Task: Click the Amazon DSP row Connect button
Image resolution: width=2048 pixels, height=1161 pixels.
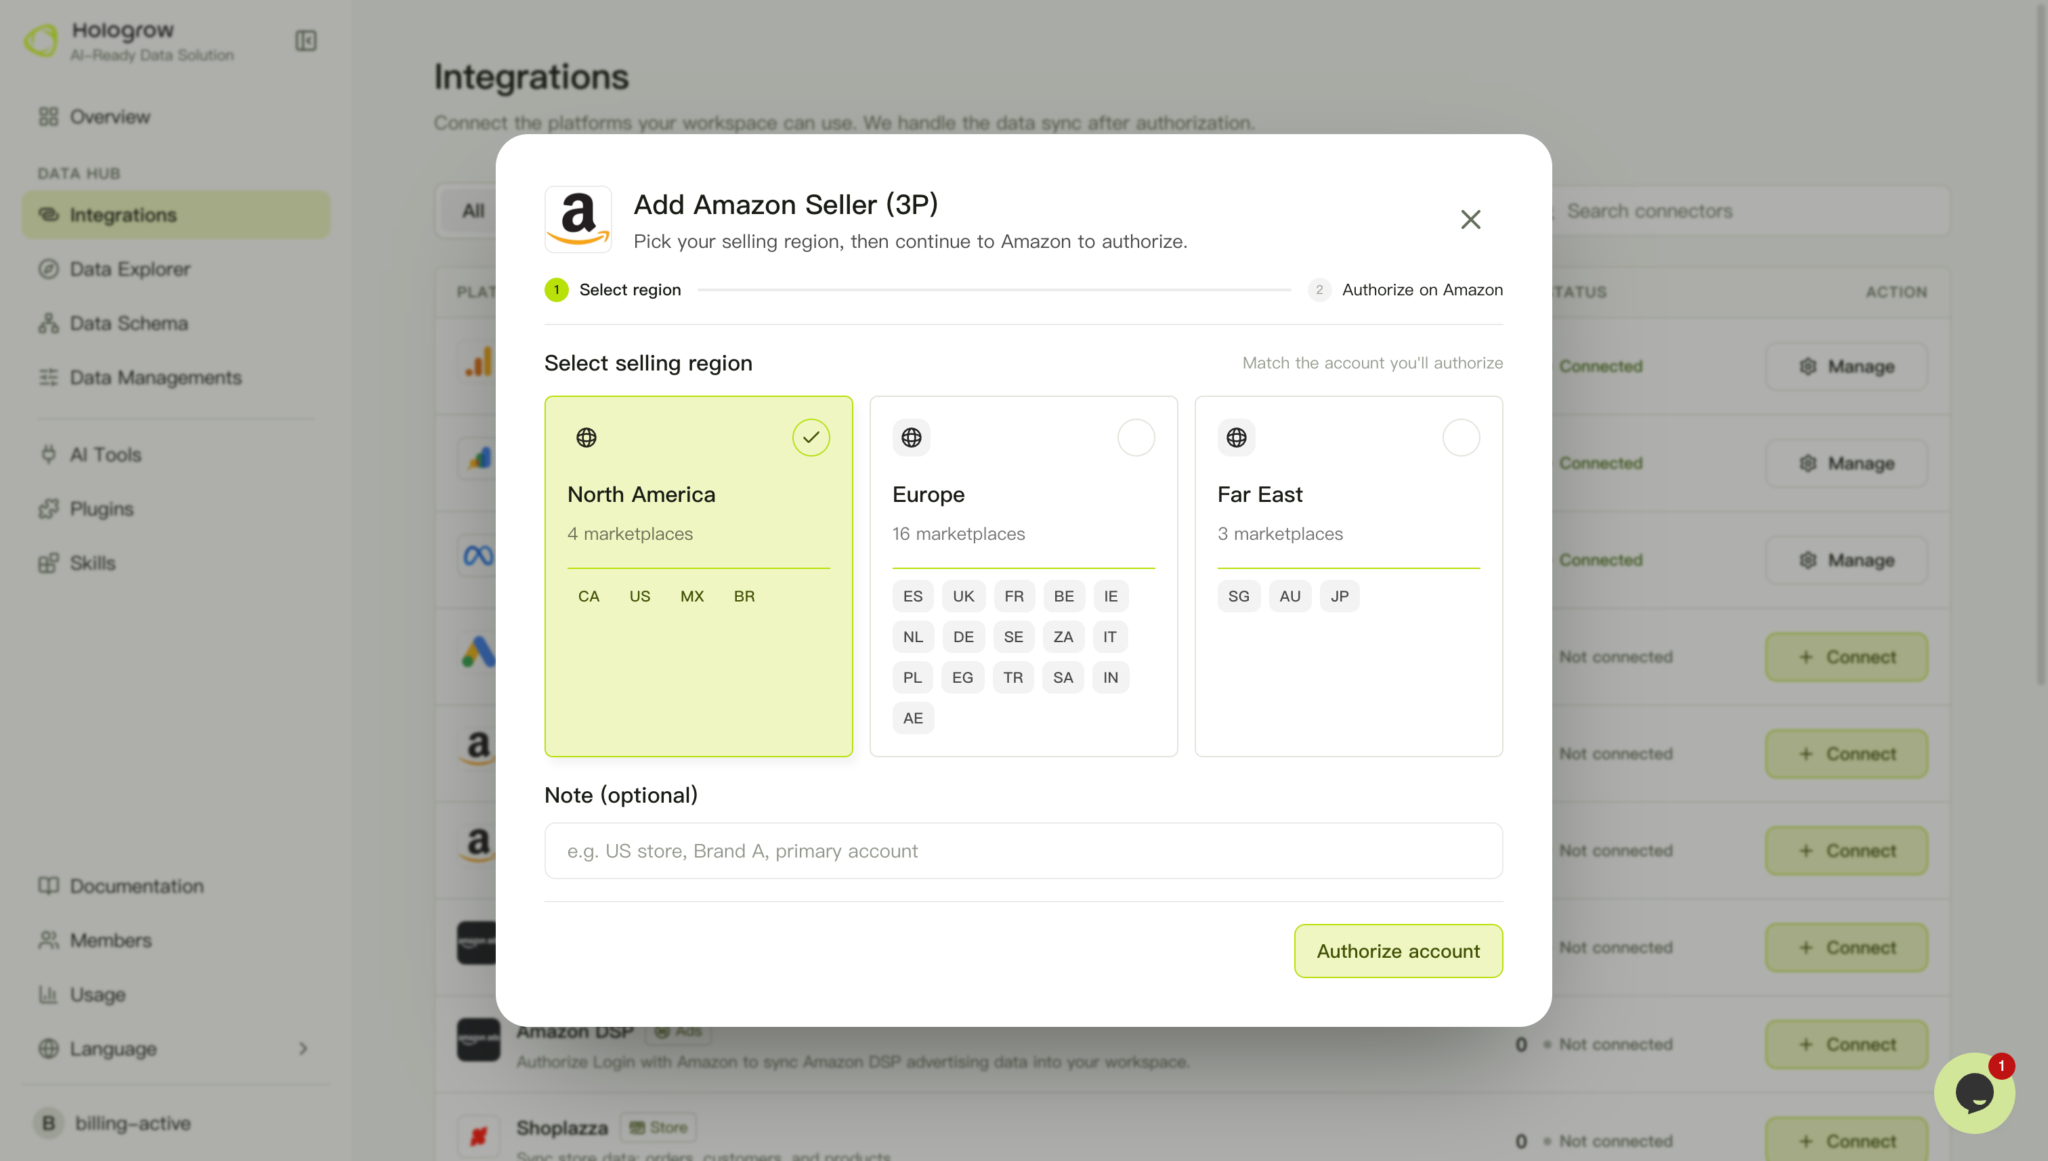Action: (1846, 1044)
